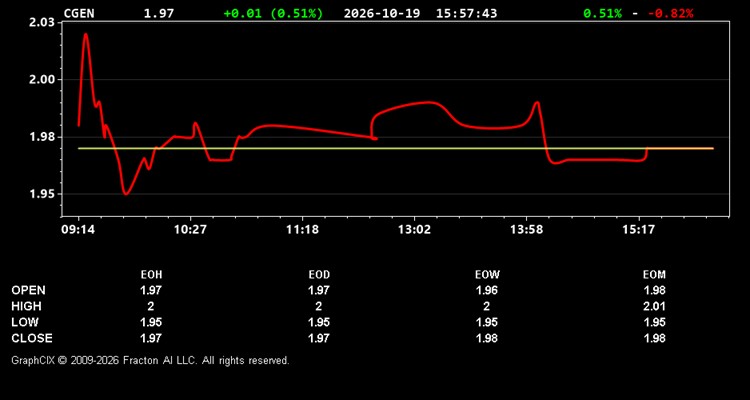
Task: Click the EOM HIGH value 2.01
Action: point(655,306)
